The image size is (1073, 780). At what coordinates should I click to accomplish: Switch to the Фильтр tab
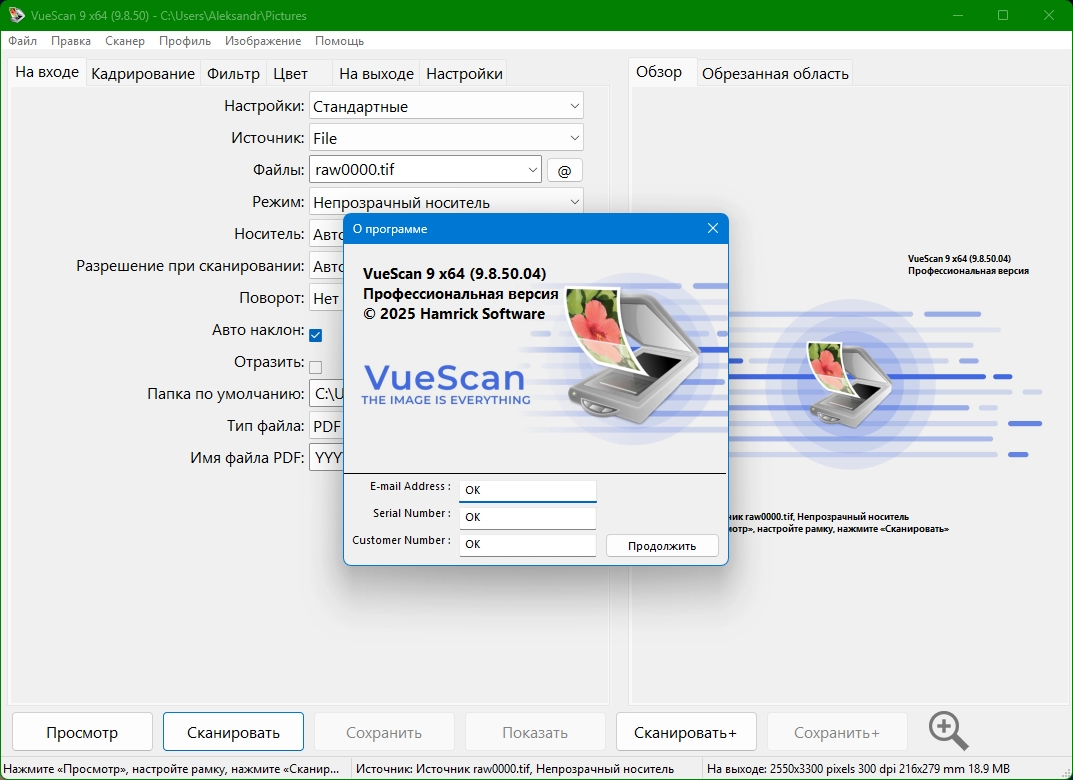233,73
